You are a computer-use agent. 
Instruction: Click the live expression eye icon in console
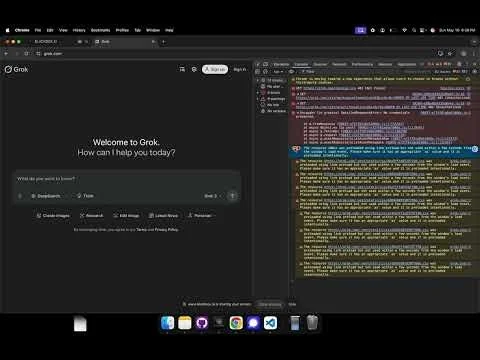pos(291,71)
